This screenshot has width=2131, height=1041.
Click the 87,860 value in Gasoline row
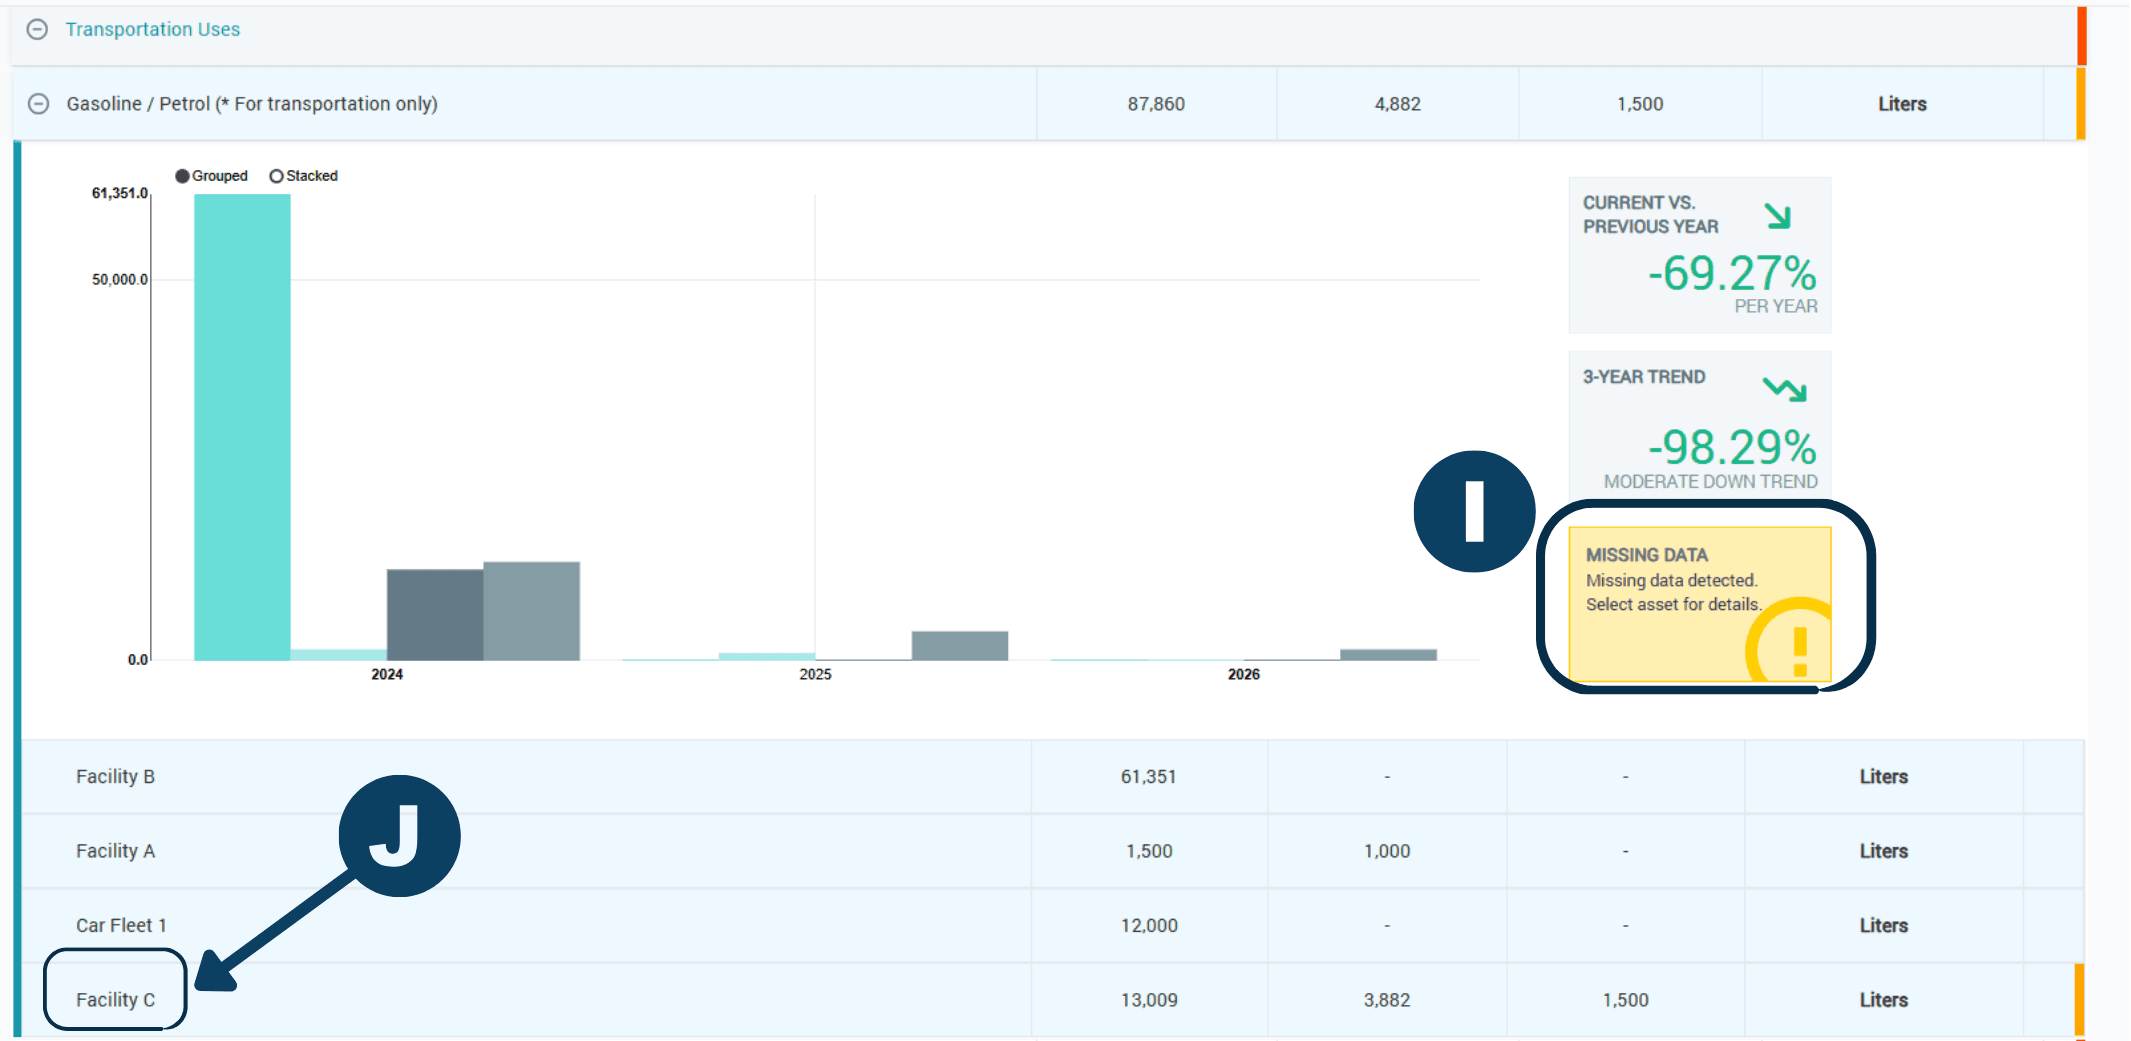[1156, 104]
